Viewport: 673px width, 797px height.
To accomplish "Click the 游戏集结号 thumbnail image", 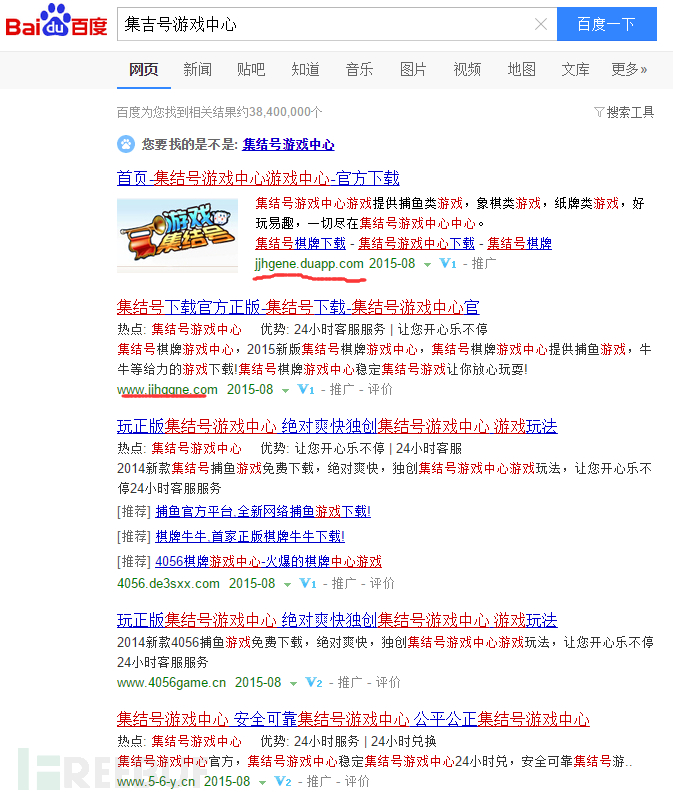I will pyautogui.click(x=177, y=235).
